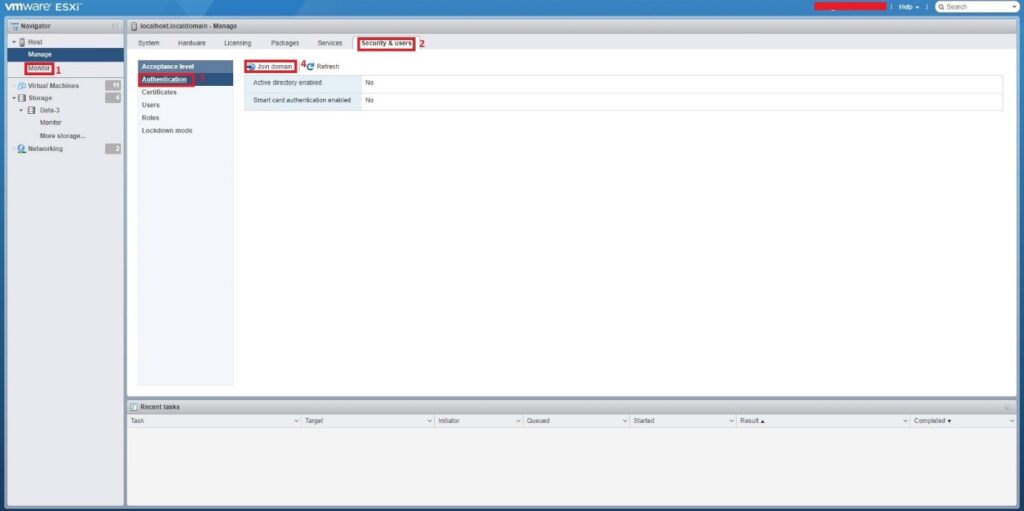
Task: Click the Data-3 datastore icon
Action: pyautogui.click(x=31, y=110)
